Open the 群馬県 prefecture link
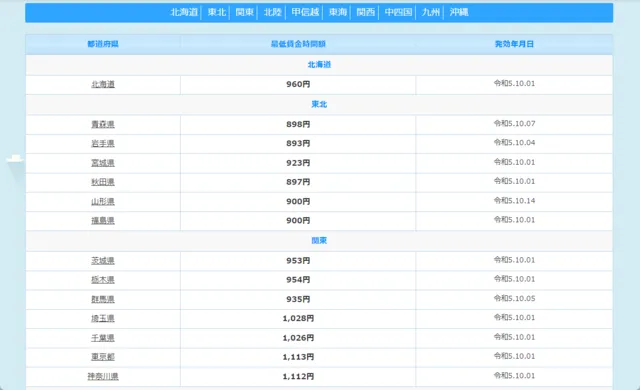This screenshot has width=640, height=390. click(103, 299)
